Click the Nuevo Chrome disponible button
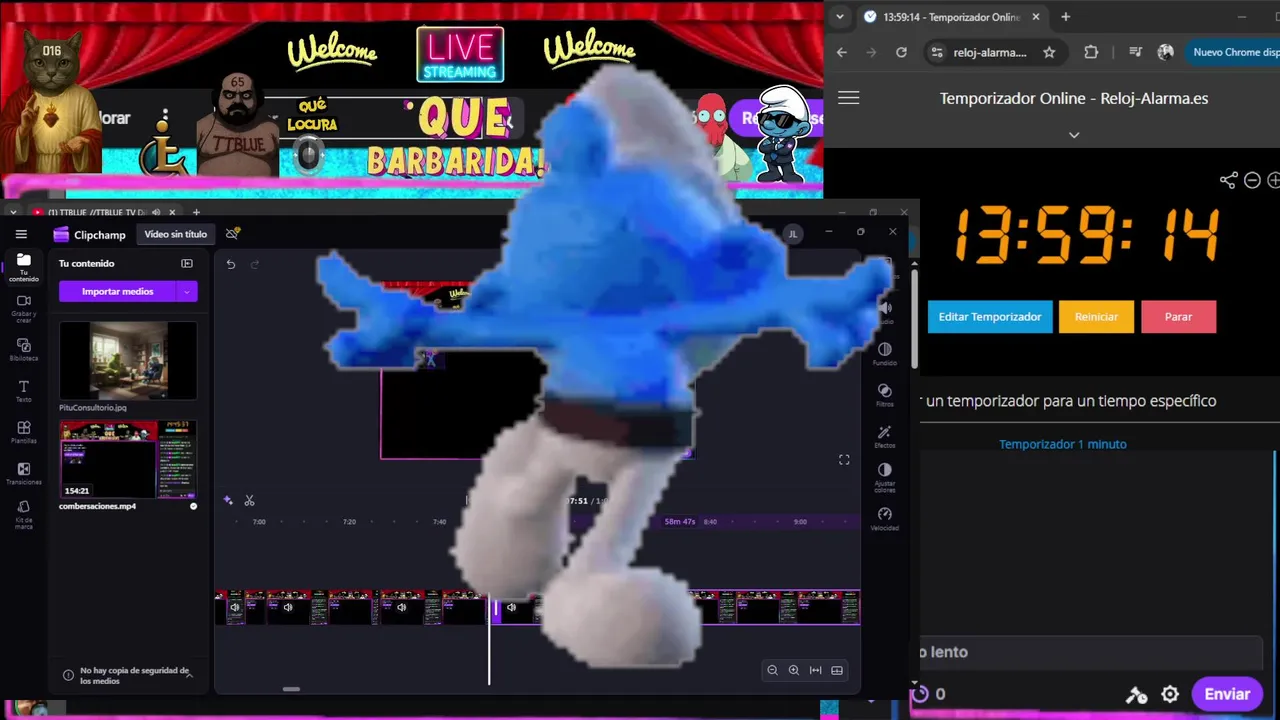 click(x=1232, y=52)
